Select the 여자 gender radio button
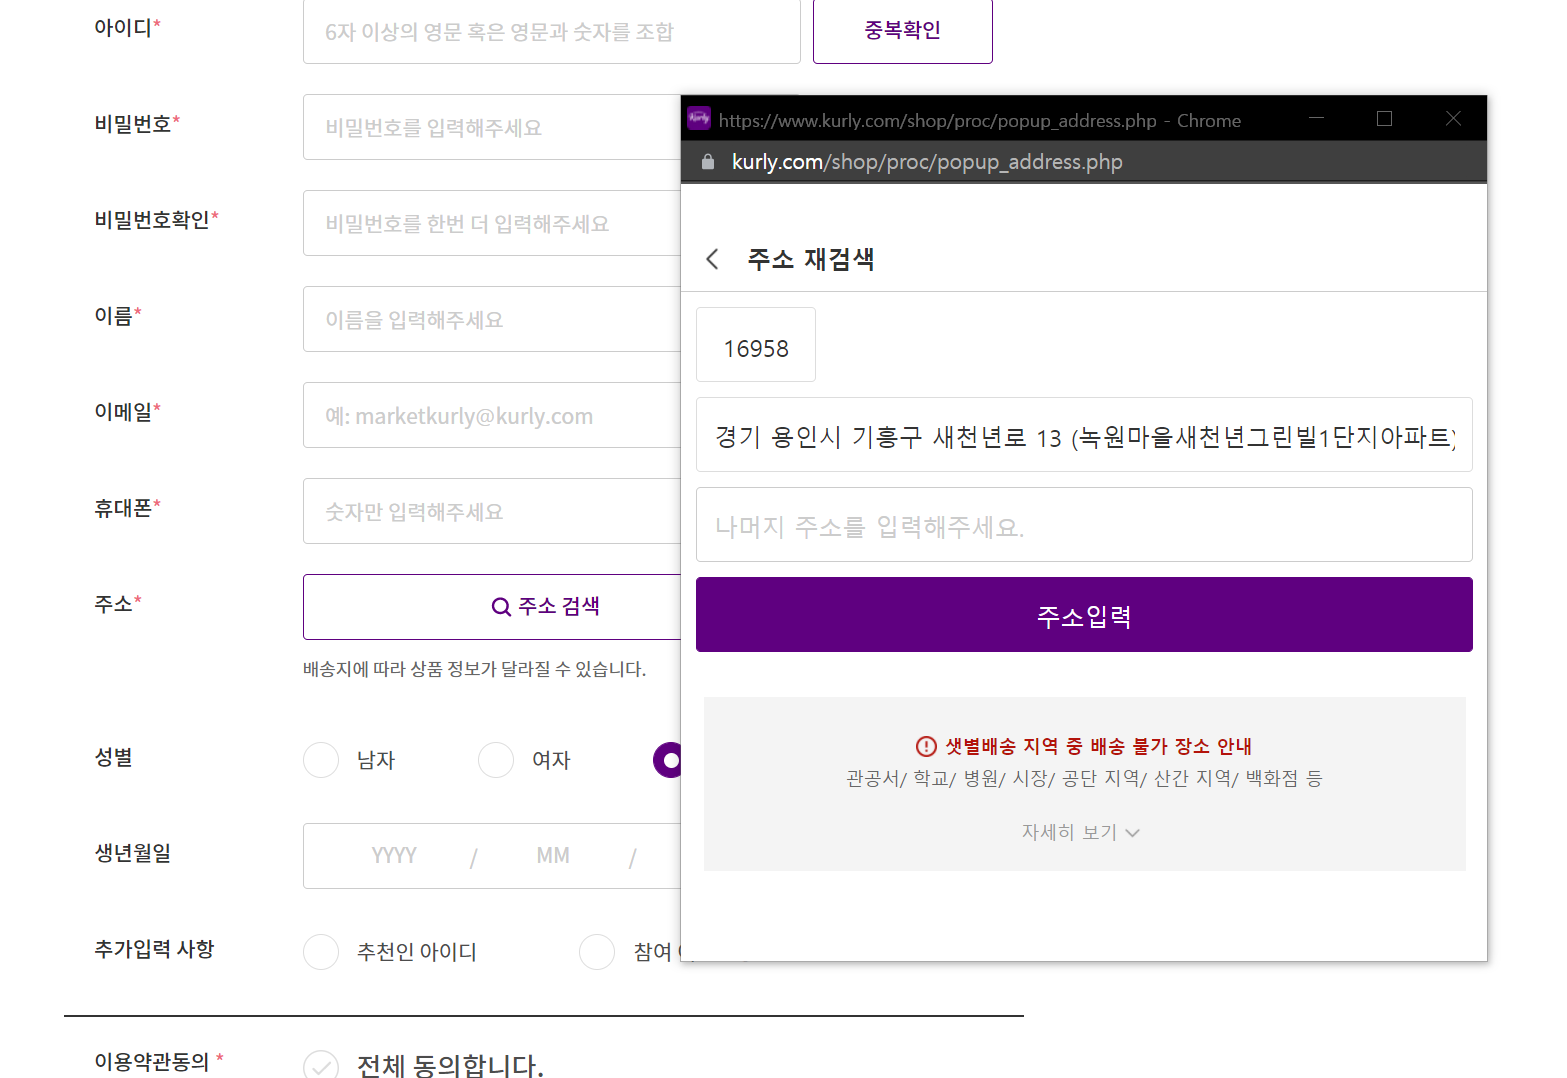 [496, 760]
